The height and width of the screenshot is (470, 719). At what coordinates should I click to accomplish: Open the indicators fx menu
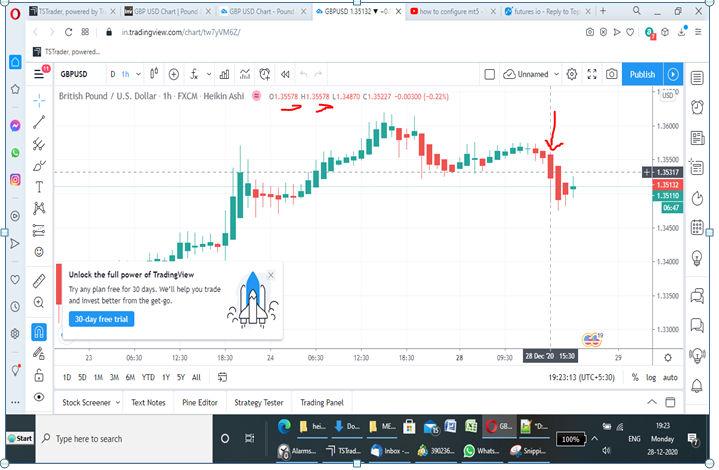coord(194,74)
